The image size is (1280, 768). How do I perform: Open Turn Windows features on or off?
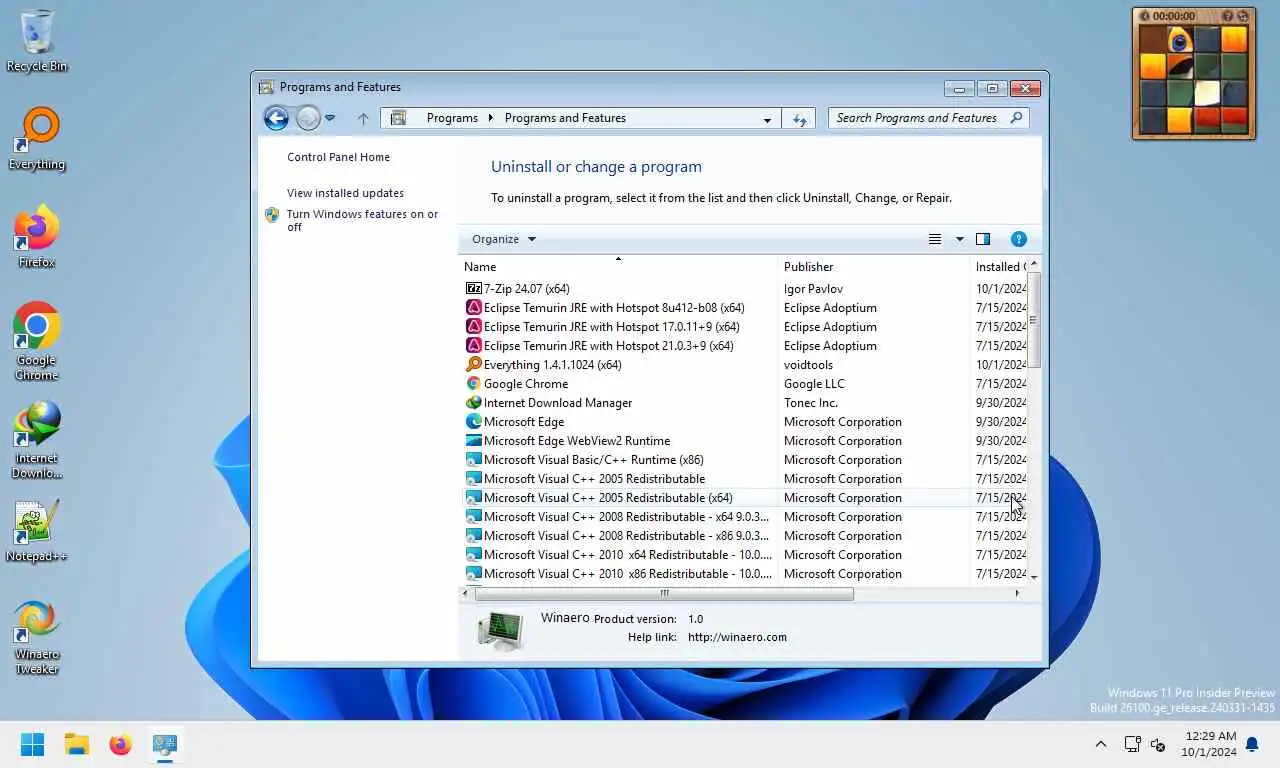362,220
